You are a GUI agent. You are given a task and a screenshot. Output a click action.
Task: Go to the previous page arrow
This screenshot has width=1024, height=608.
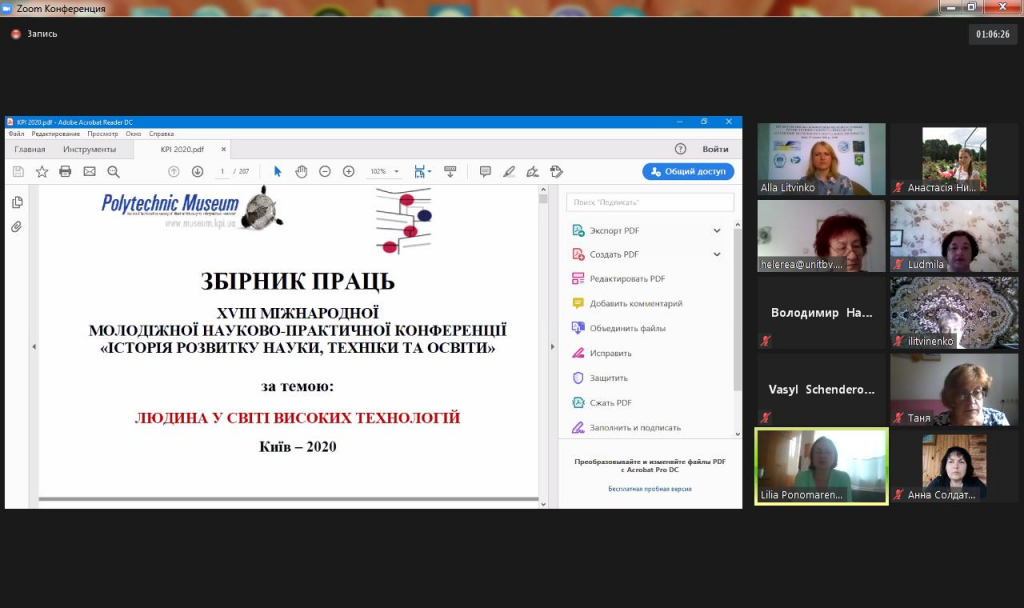pyautogui.click(x=174, y=172)
